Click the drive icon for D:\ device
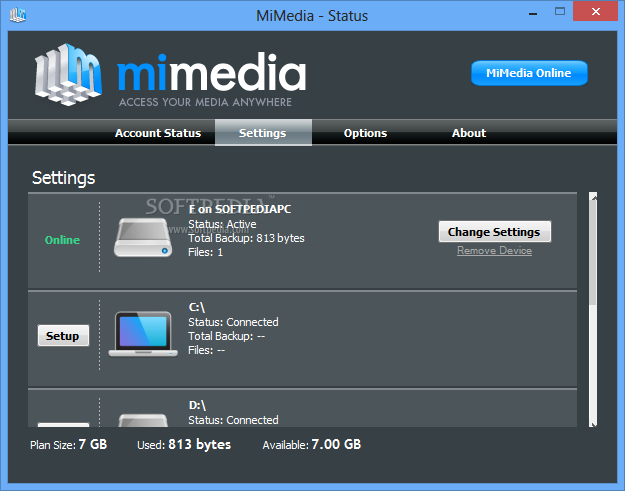625x491 pixels. coord(143,420)
